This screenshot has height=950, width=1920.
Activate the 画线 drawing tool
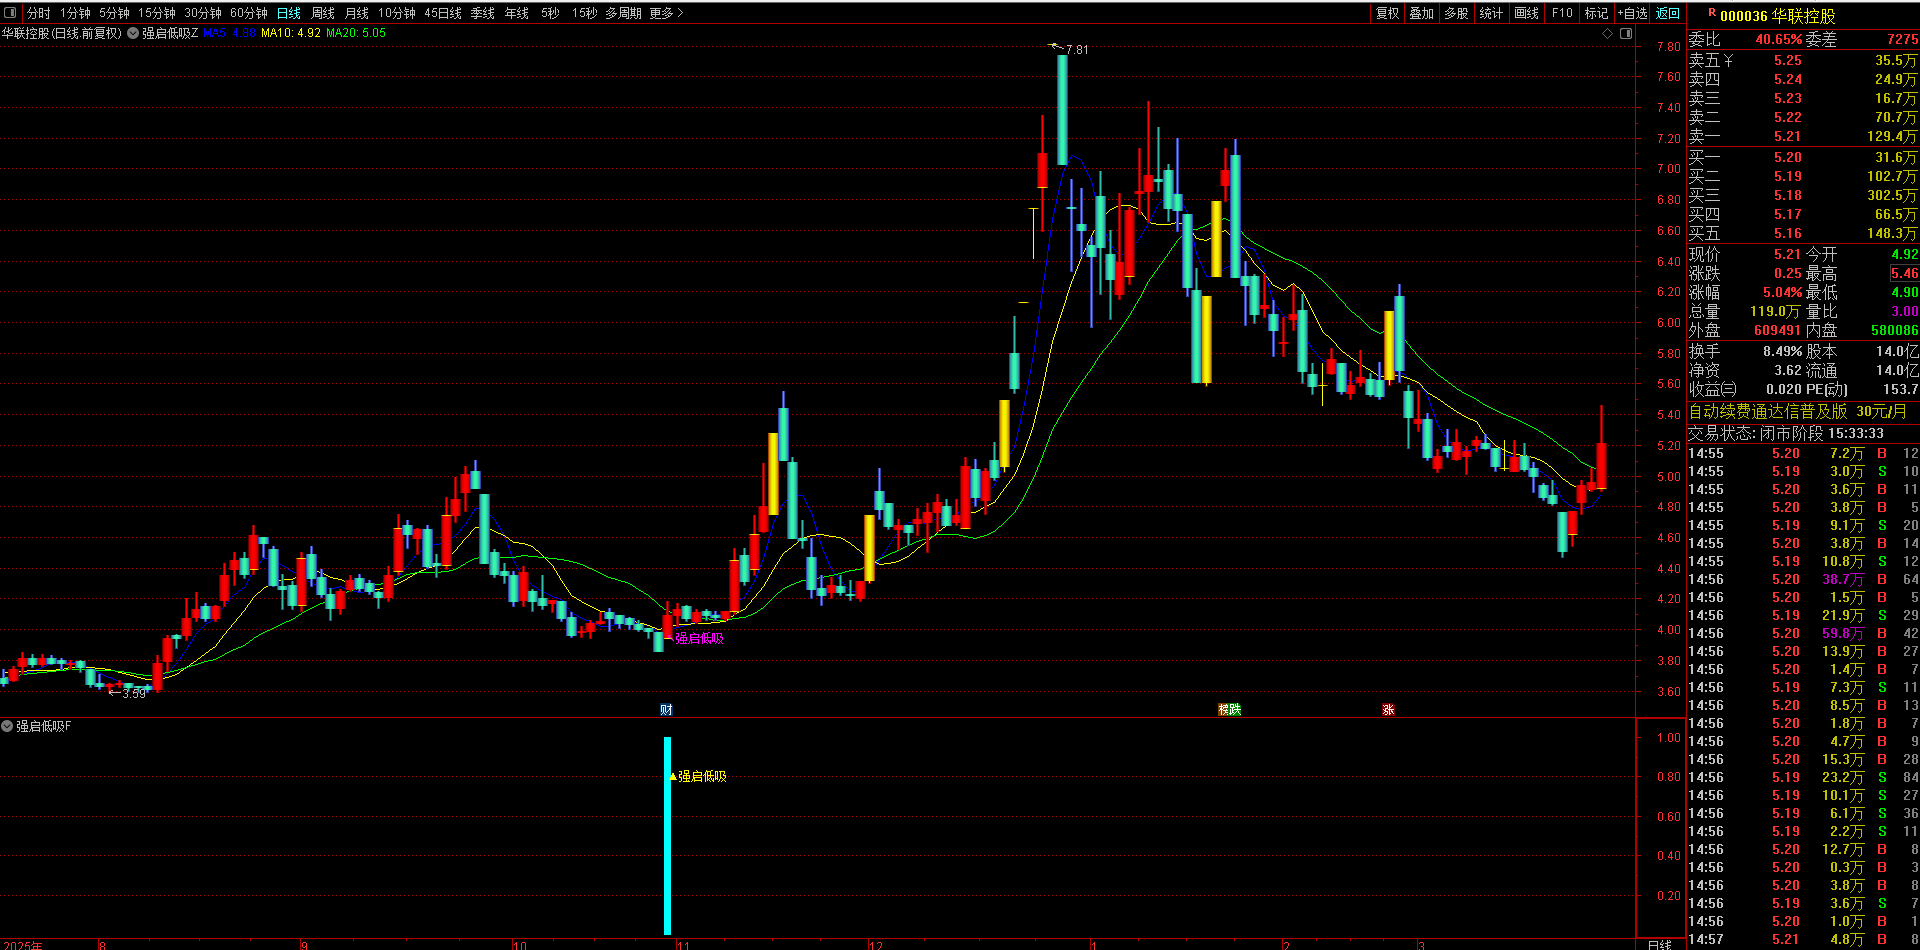pos(1526,13)
